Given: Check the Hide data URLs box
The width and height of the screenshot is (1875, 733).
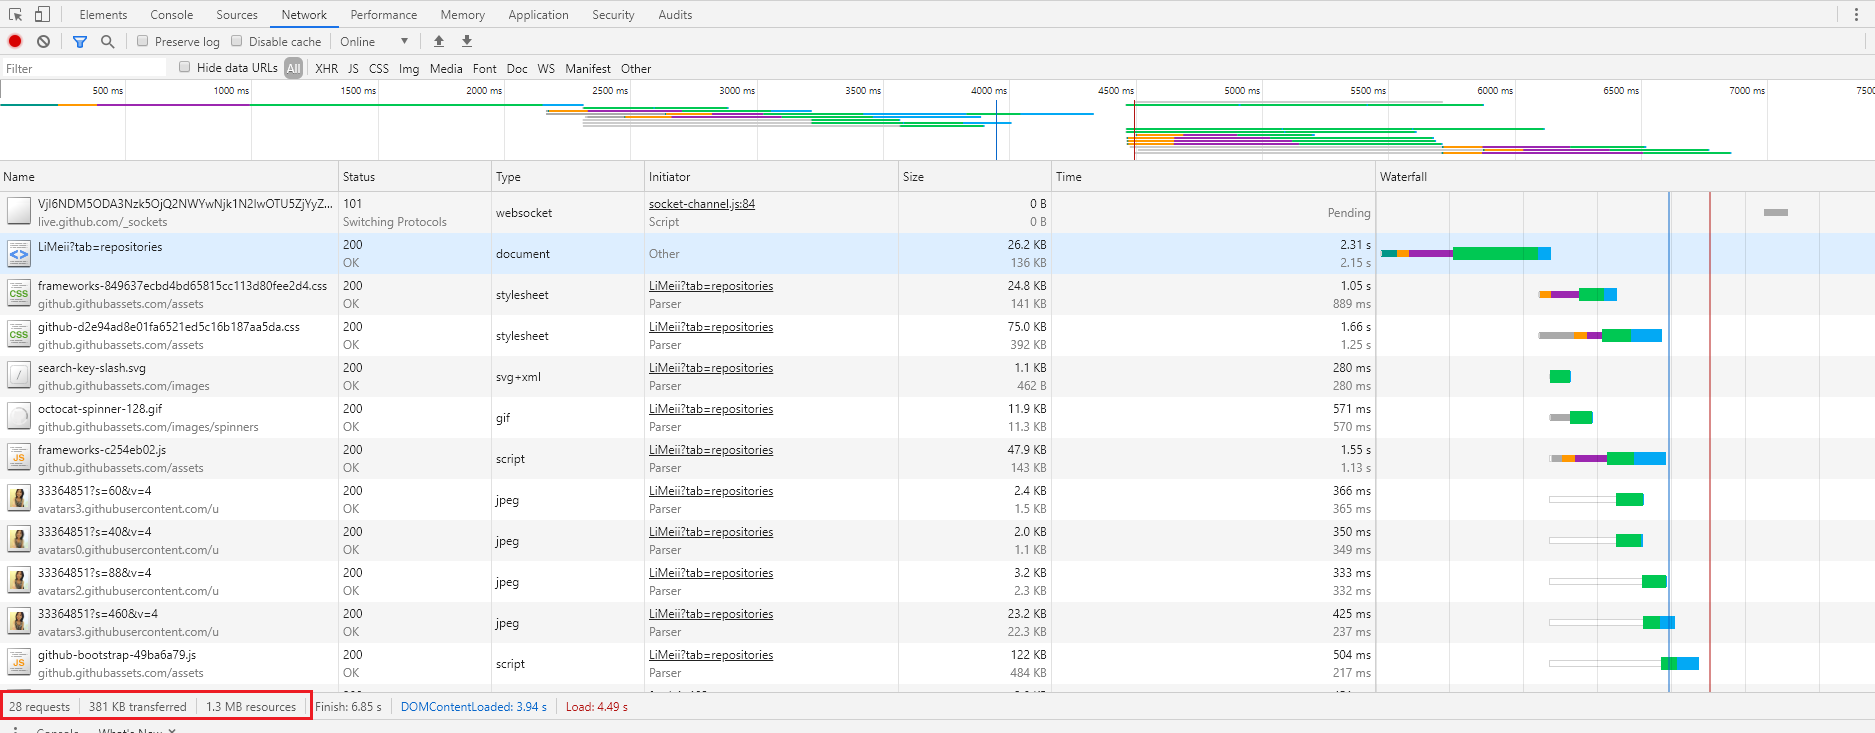Looking at the screenshot, I should click(x=184, y=67).
